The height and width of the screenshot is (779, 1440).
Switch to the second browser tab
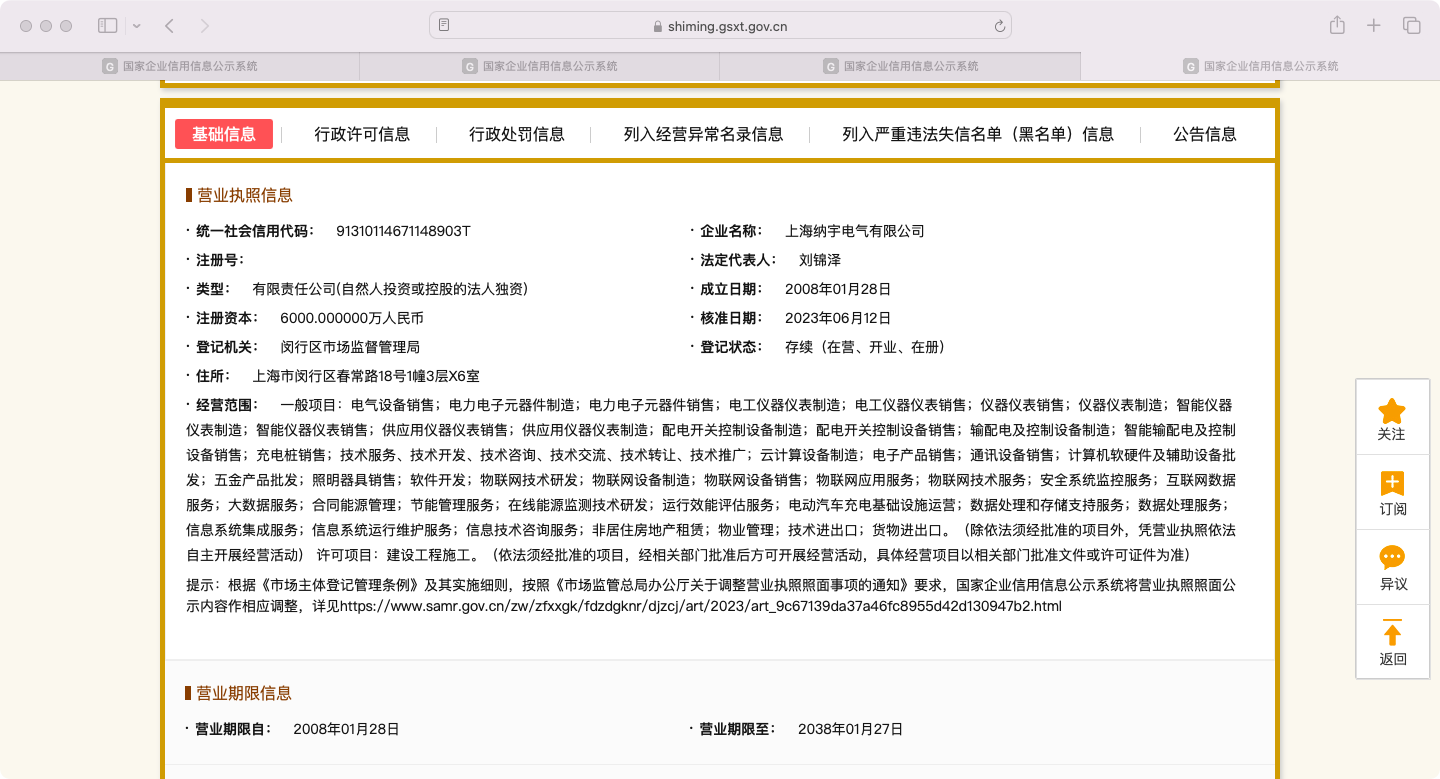pyautogui.click(x=540, y=66)
